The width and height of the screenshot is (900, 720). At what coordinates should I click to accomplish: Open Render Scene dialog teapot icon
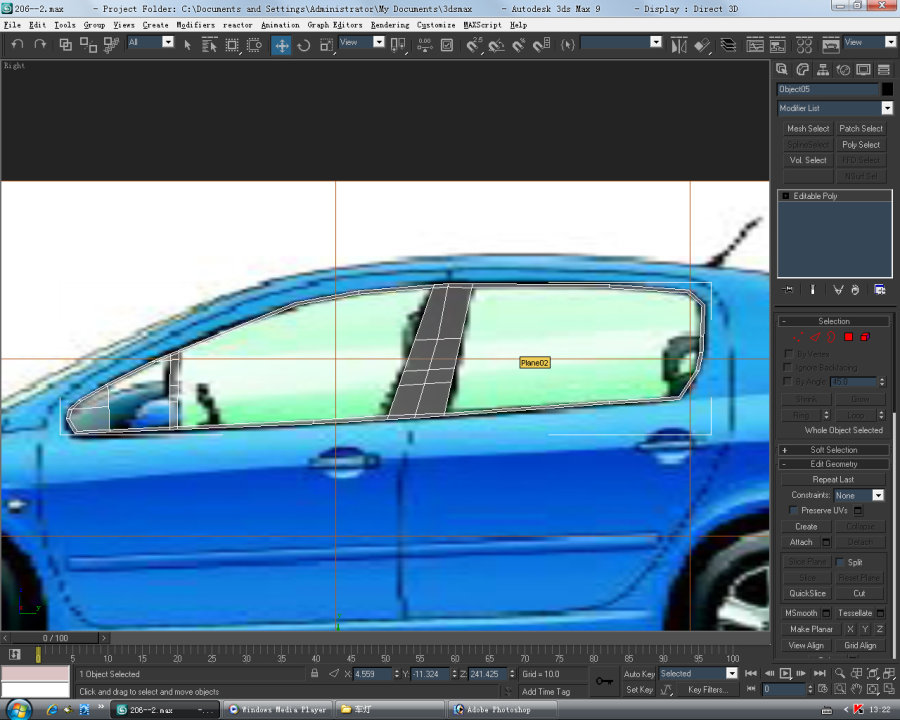pyautogui.click(x=830, y=45)
